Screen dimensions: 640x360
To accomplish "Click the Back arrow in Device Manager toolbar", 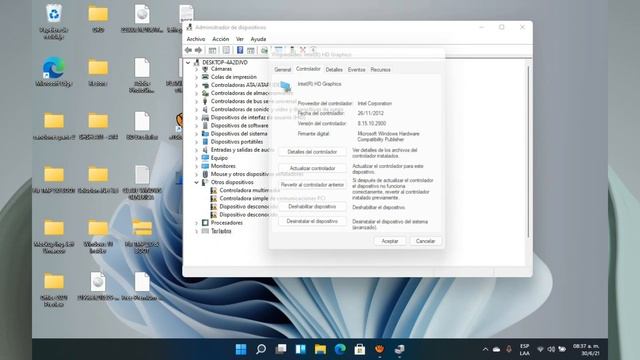I will 188,50.
